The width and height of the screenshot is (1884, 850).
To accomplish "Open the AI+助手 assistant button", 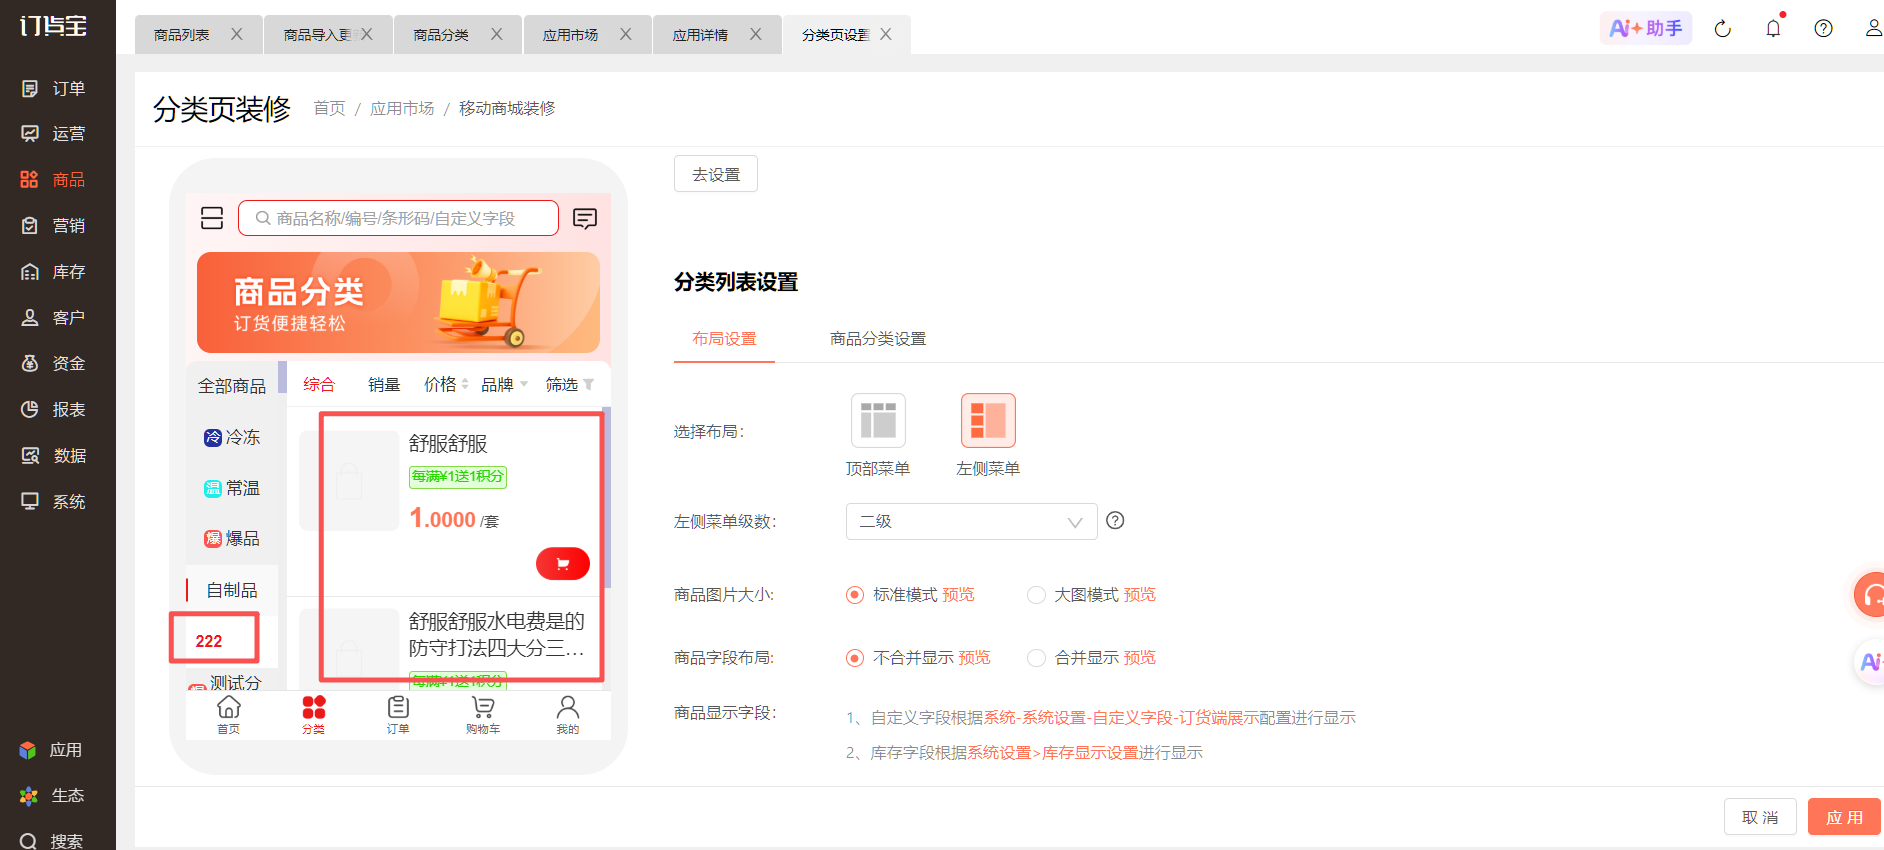I will [1645, 28].
